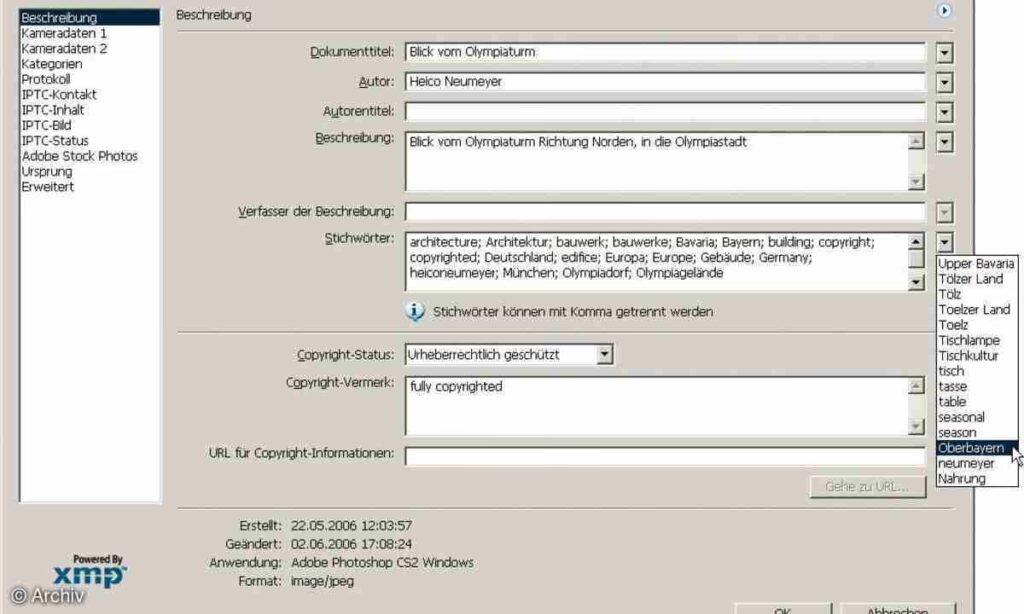Open the Autor field dropdown arrow

(x=945, y=82)
